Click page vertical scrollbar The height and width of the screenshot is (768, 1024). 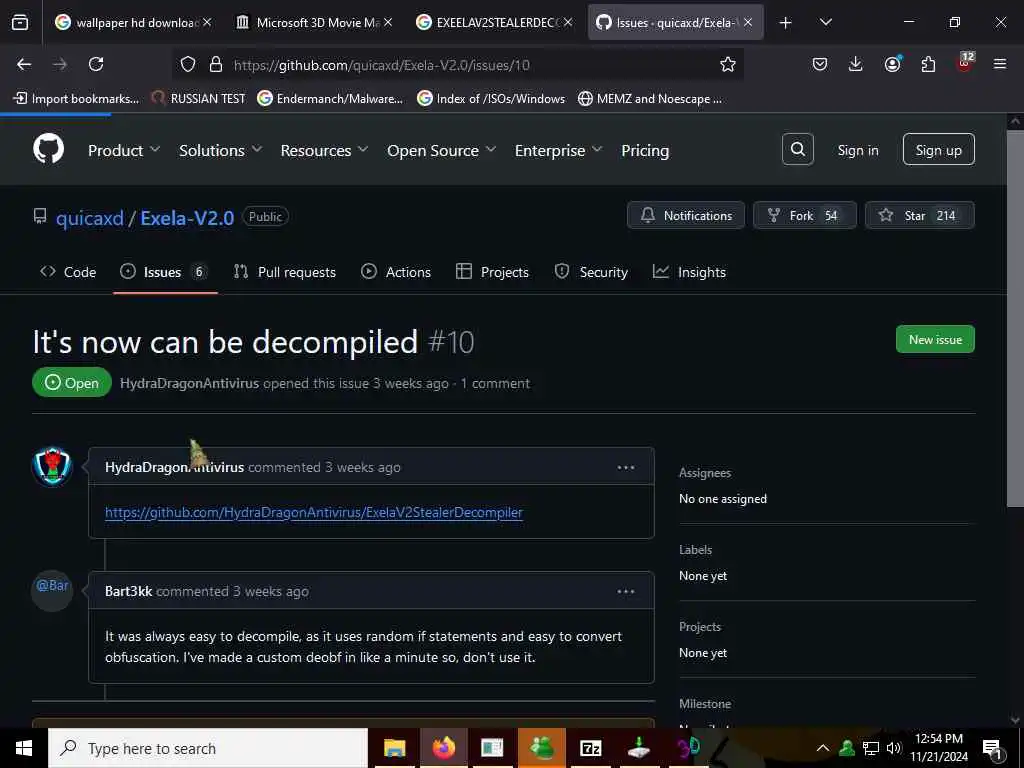pos(1015,318)
